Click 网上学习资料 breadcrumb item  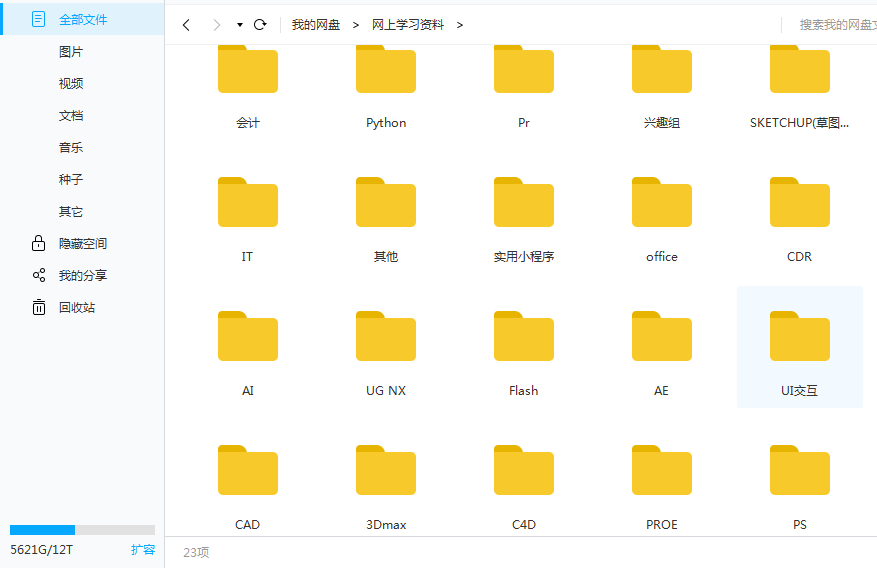point(407,25)
